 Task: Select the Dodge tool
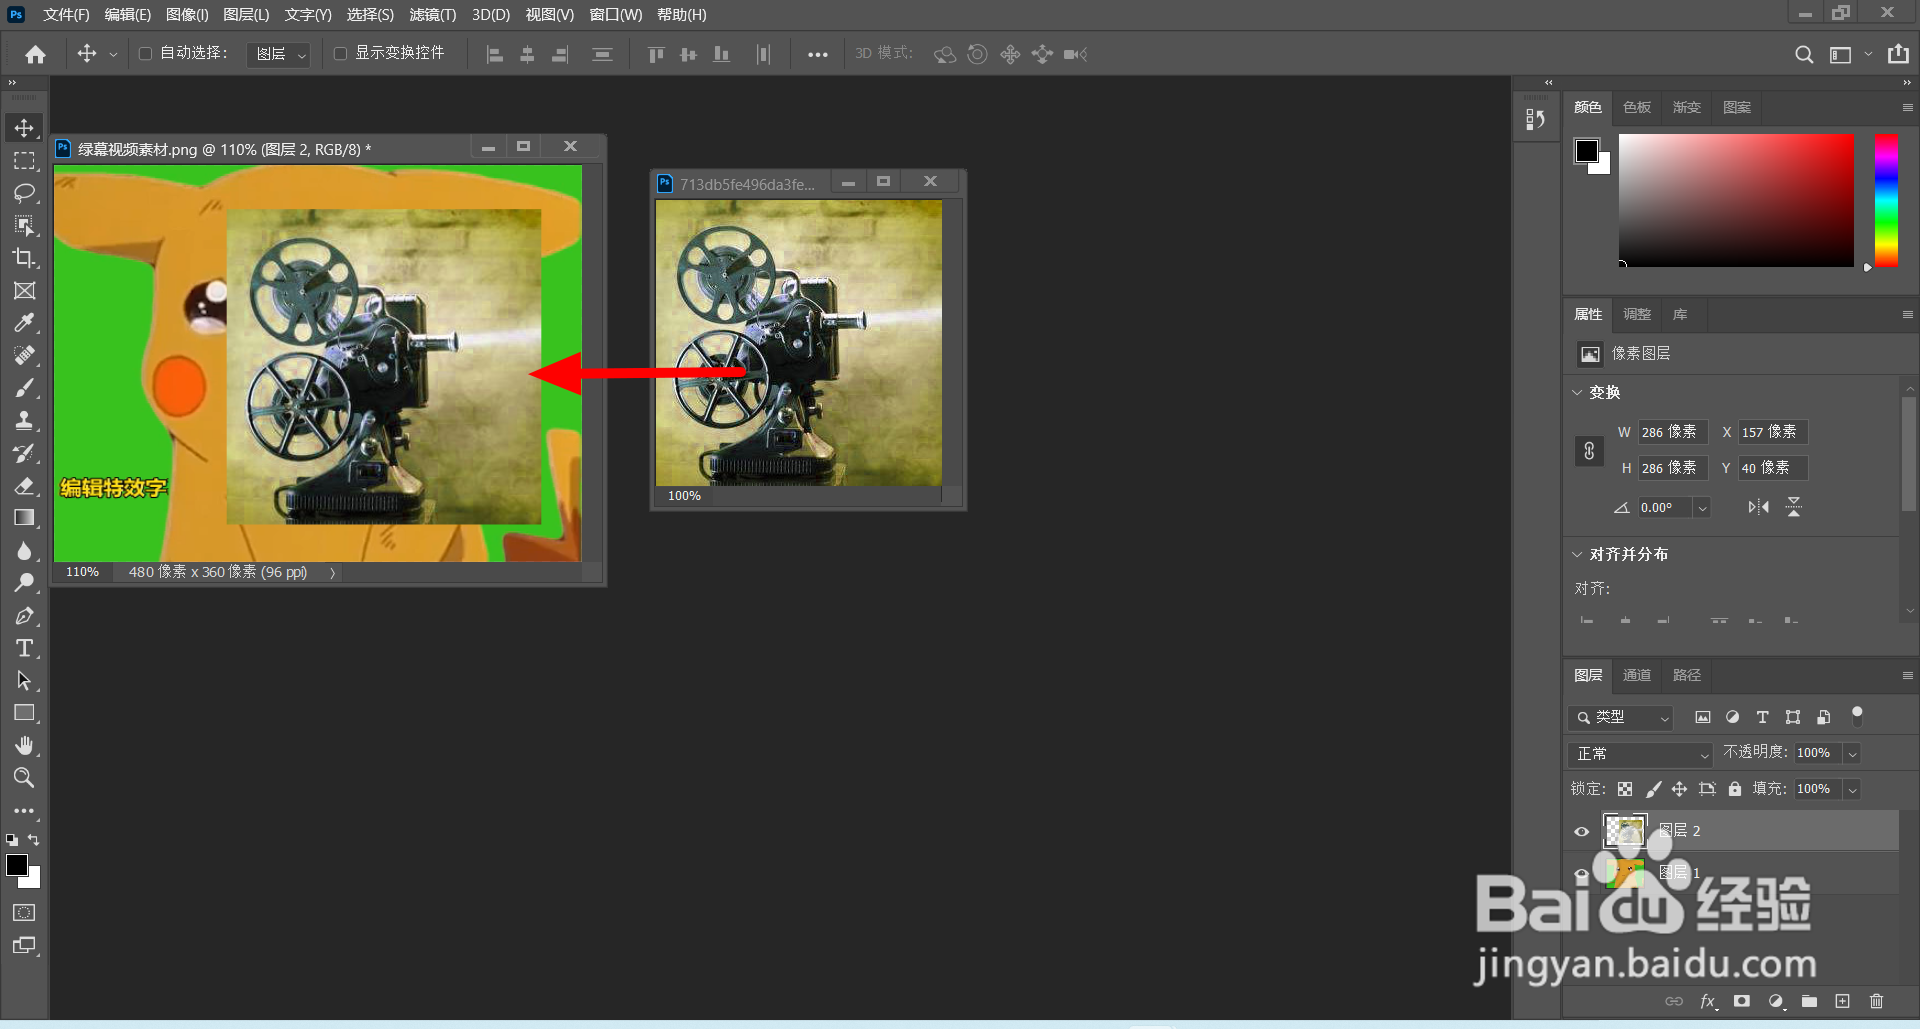[x=24, y=583]
